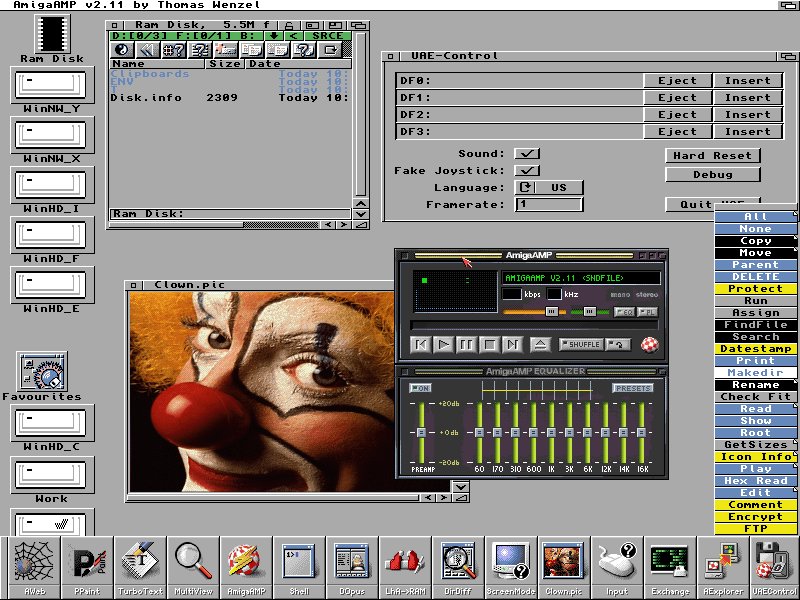Uncheck the Fake Joystick checkbox
This screenshot has height=600, width=800.
(526, 170)
